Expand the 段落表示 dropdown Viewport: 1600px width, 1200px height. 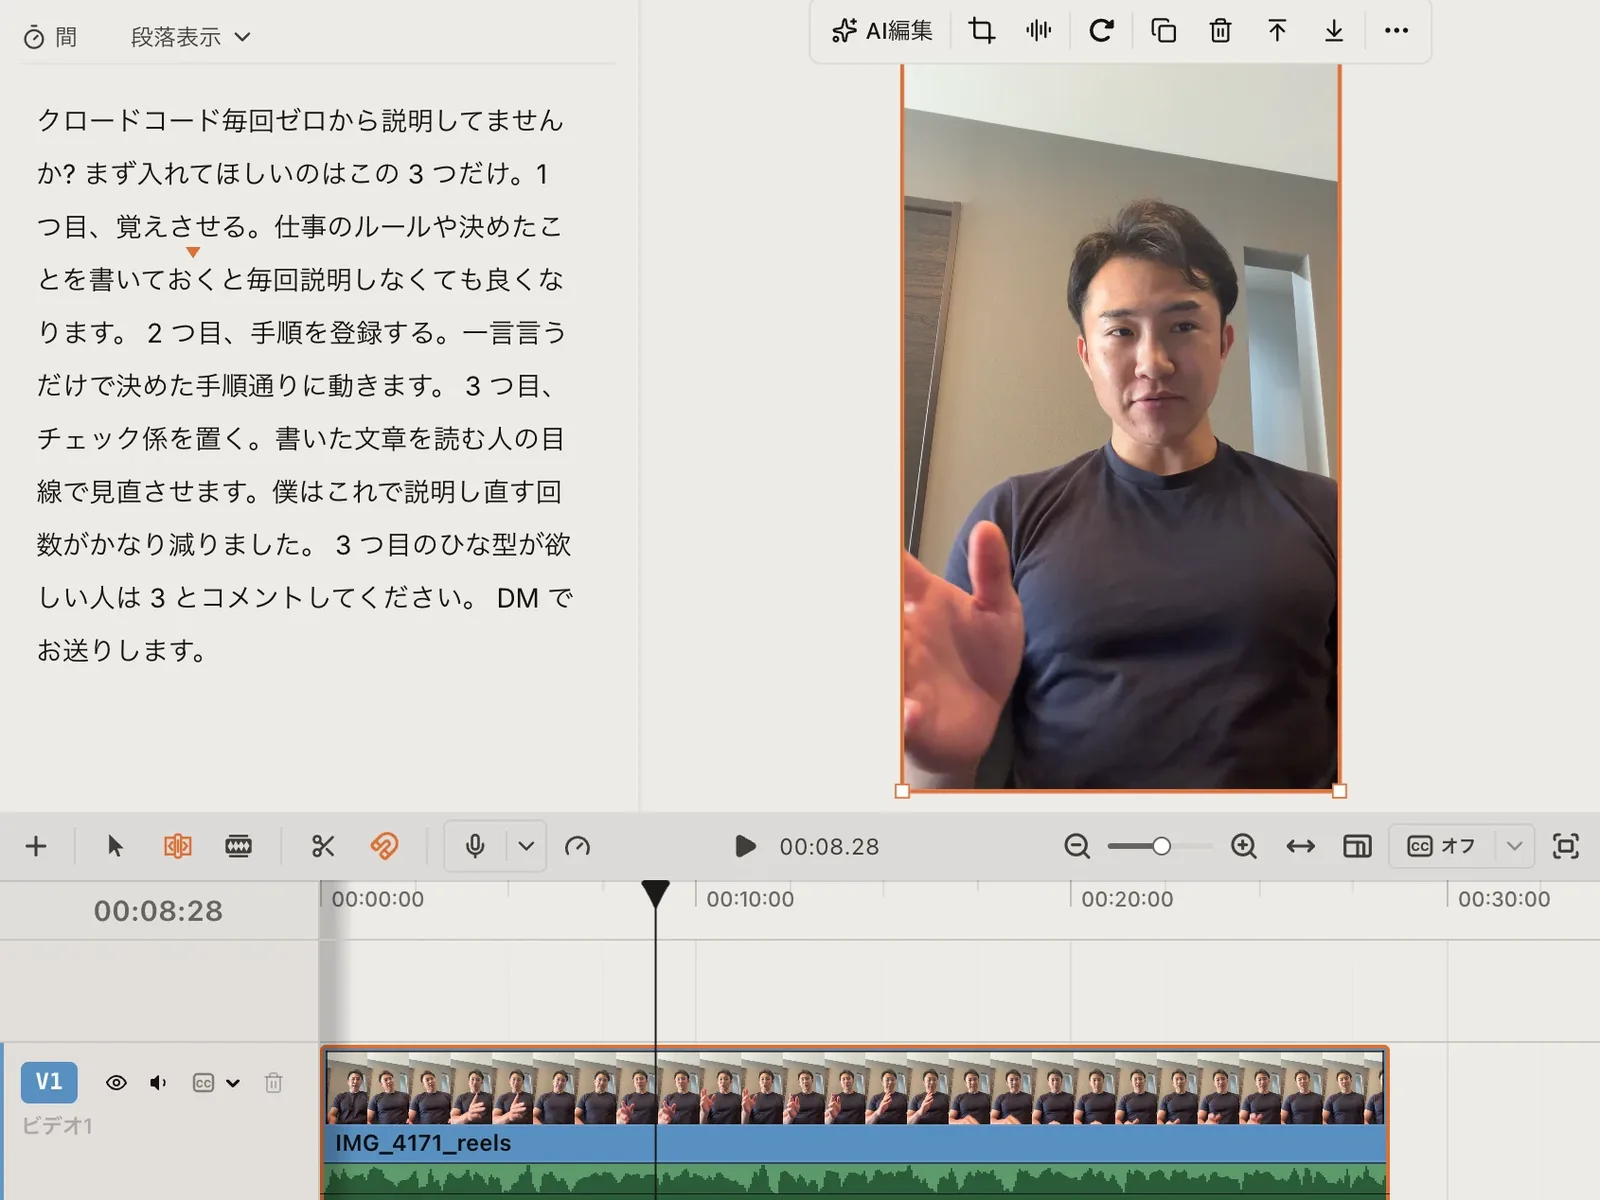point(191,37)
